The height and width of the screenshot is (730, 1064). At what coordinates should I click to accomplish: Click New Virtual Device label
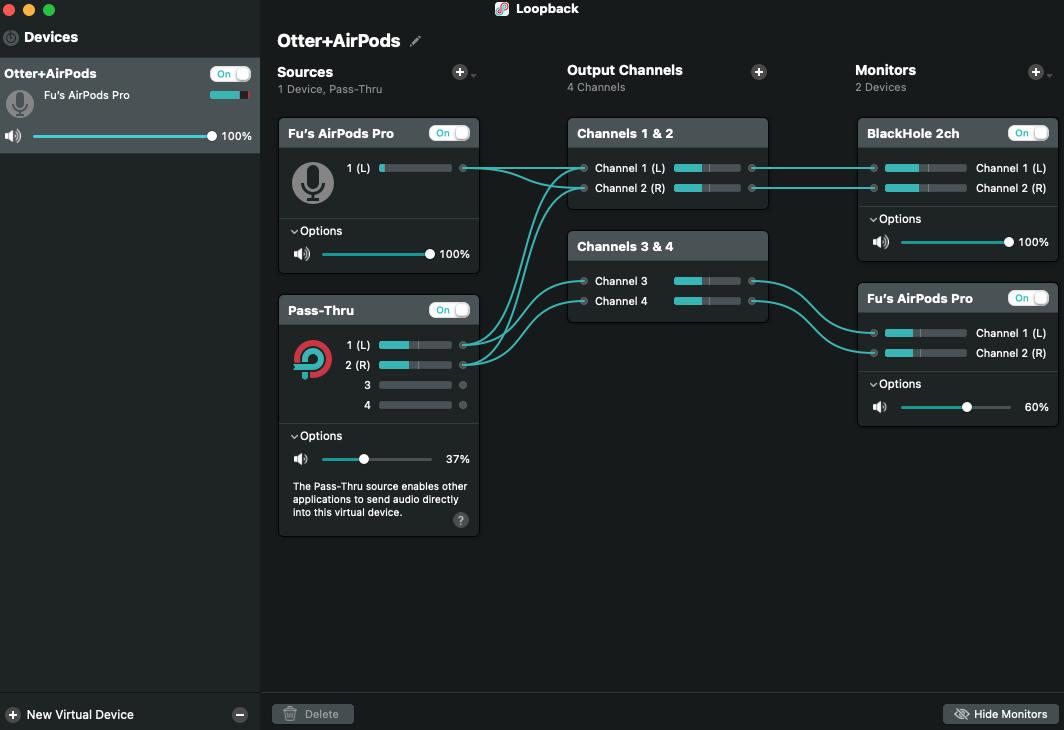pos(80,714)
